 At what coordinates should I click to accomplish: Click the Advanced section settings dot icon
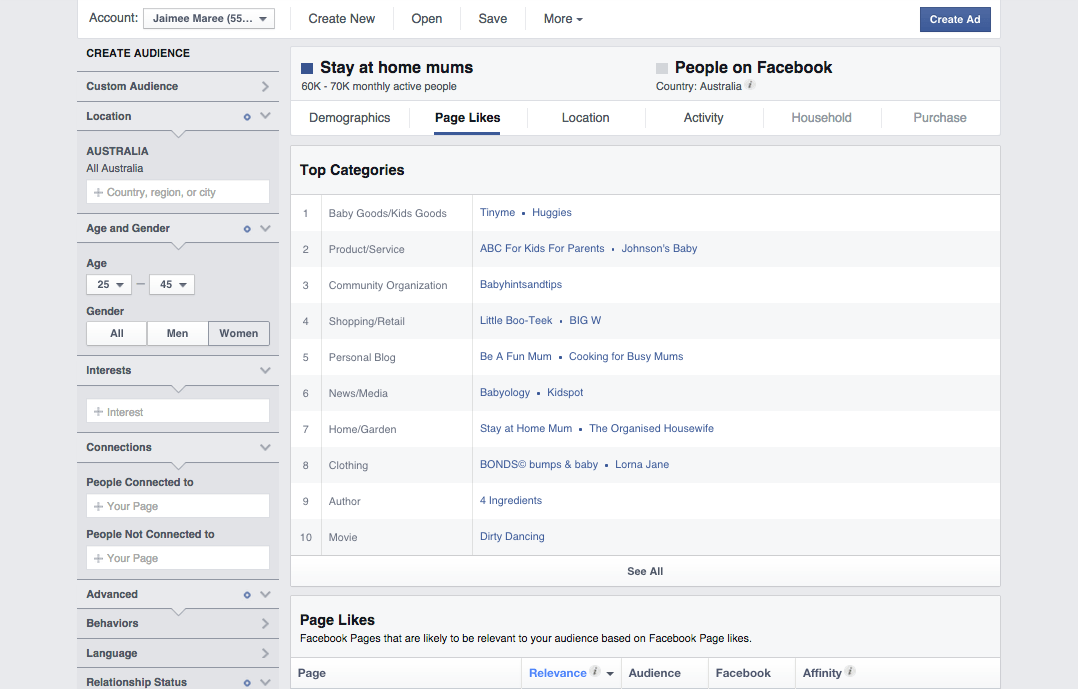[x=247, y=595]
